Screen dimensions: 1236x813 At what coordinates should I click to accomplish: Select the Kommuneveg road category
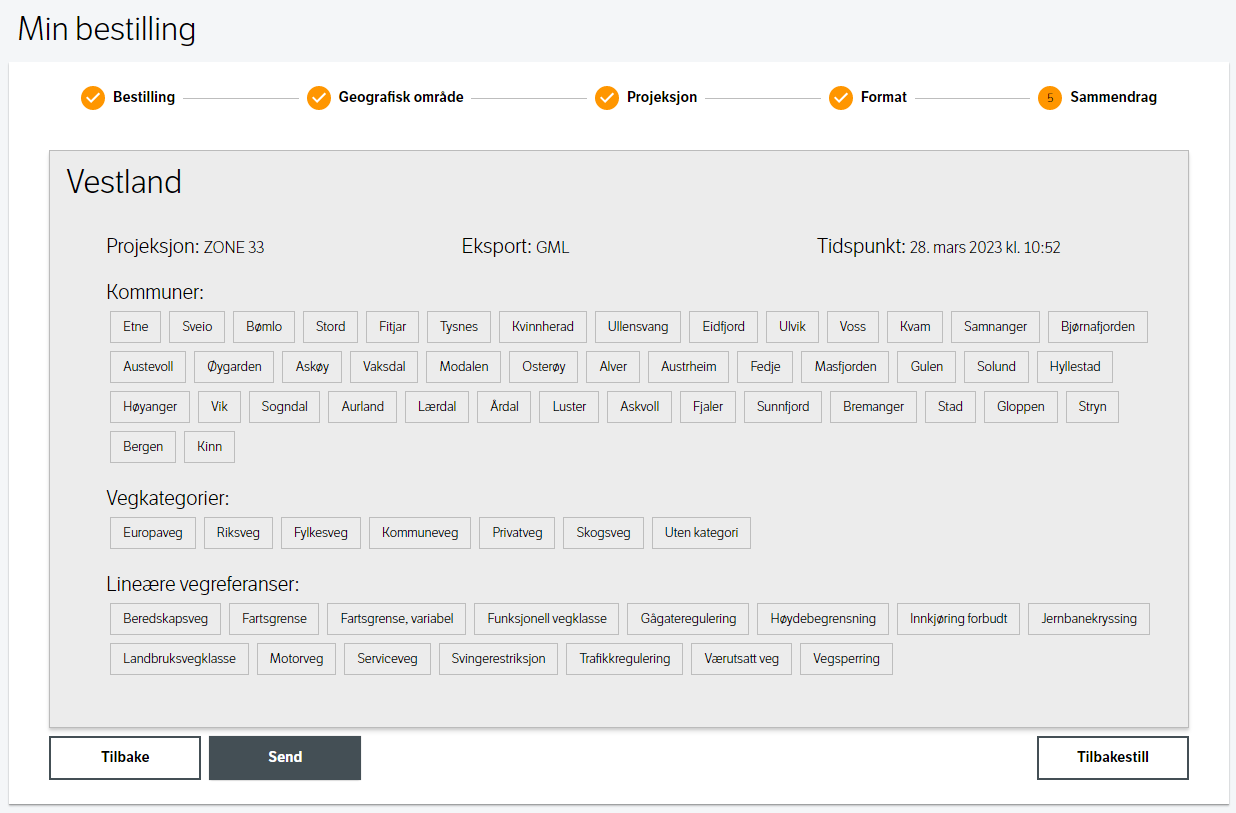[420, 533]
